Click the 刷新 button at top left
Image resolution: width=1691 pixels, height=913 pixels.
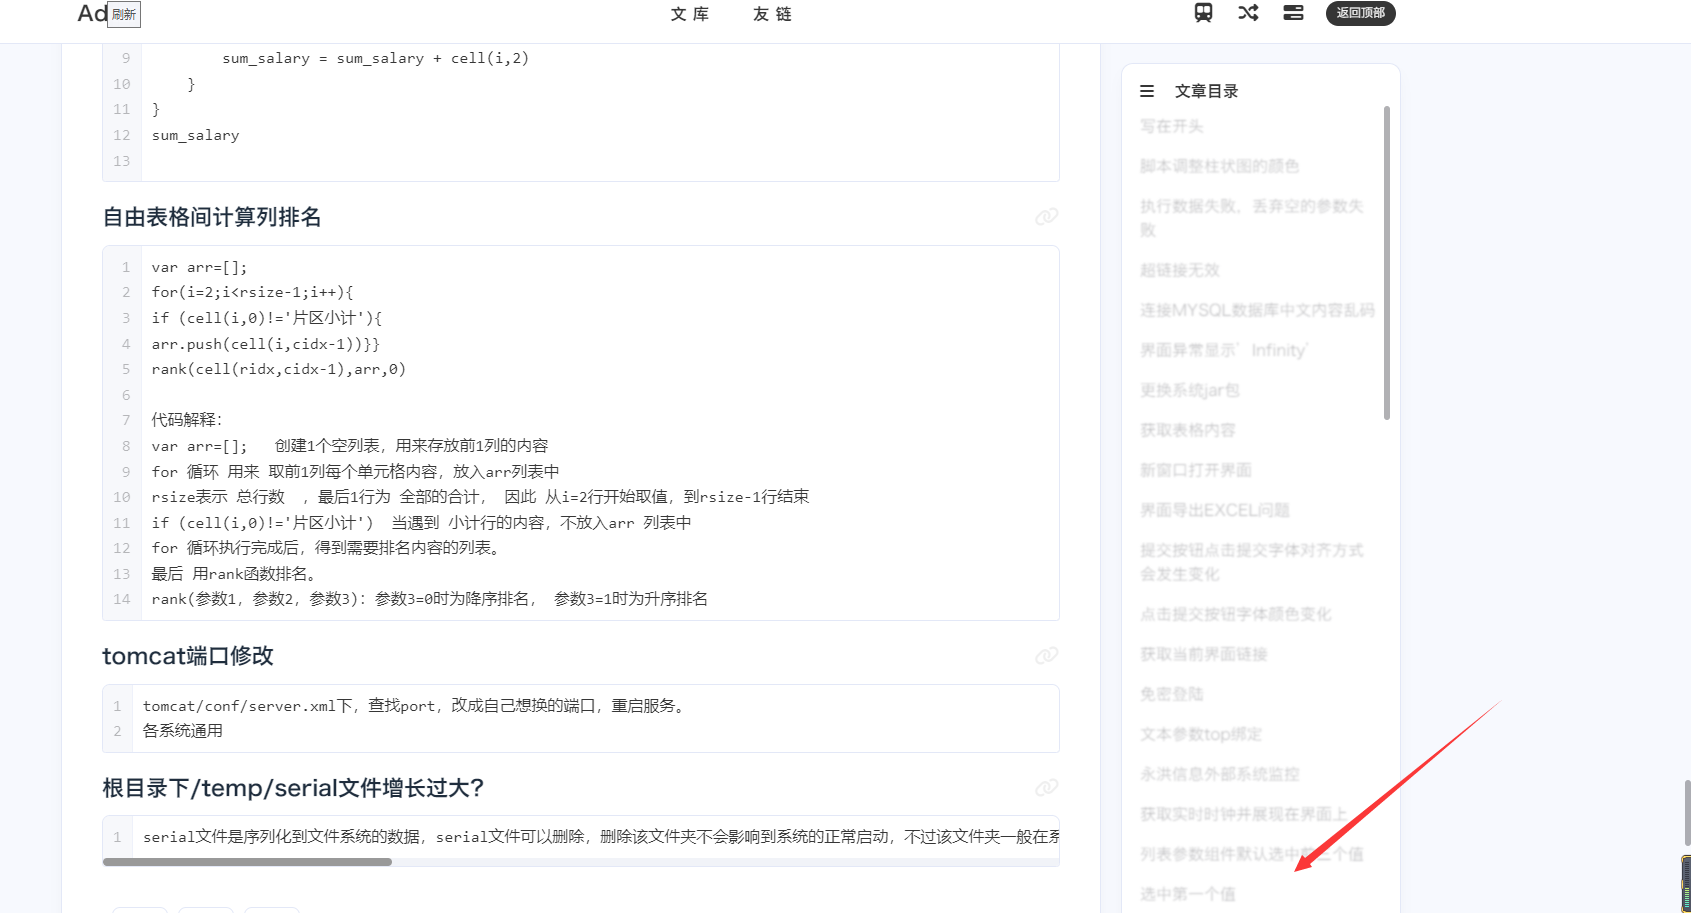[x=124, y=16]
